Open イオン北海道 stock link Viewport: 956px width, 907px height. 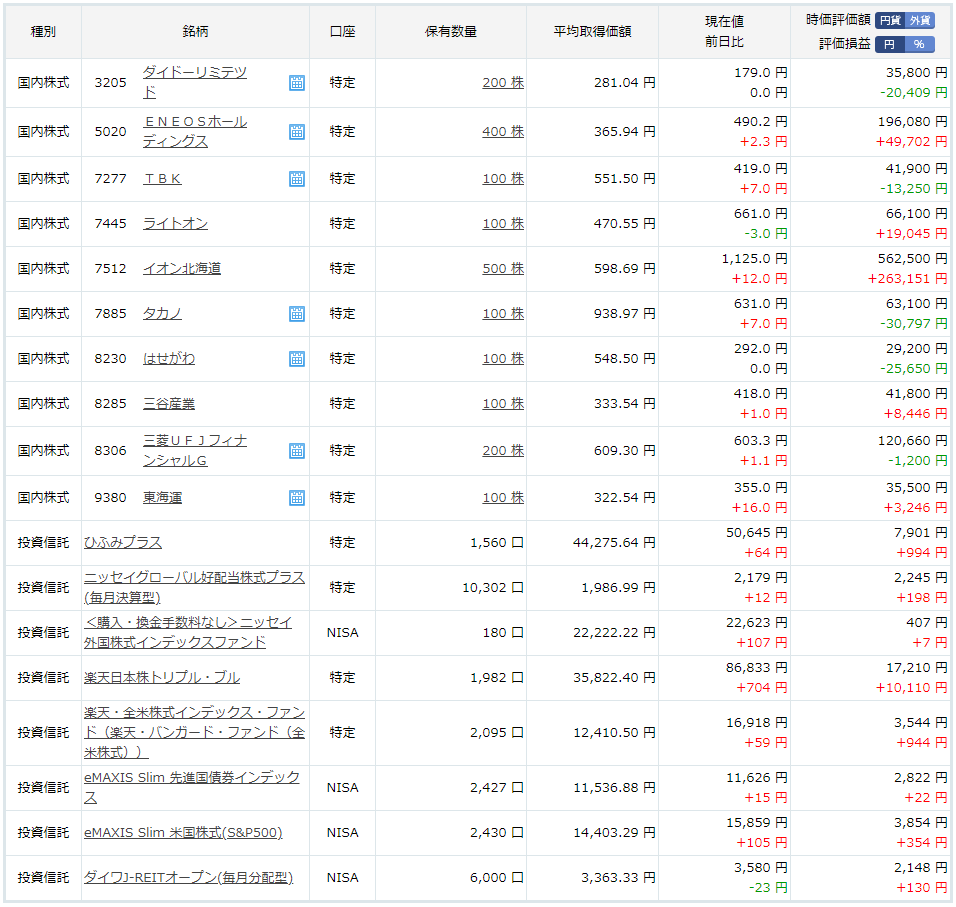point(182,269)
